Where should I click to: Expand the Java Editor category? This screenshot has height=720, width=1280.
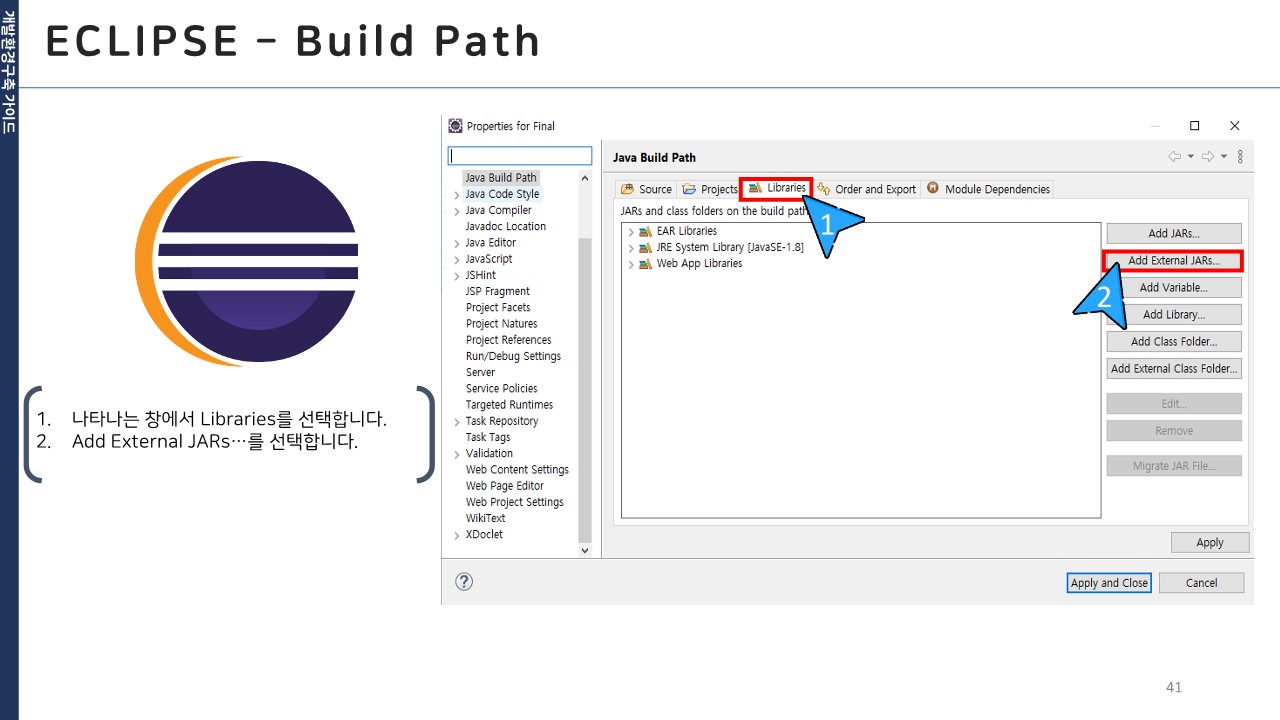point(457,243)
